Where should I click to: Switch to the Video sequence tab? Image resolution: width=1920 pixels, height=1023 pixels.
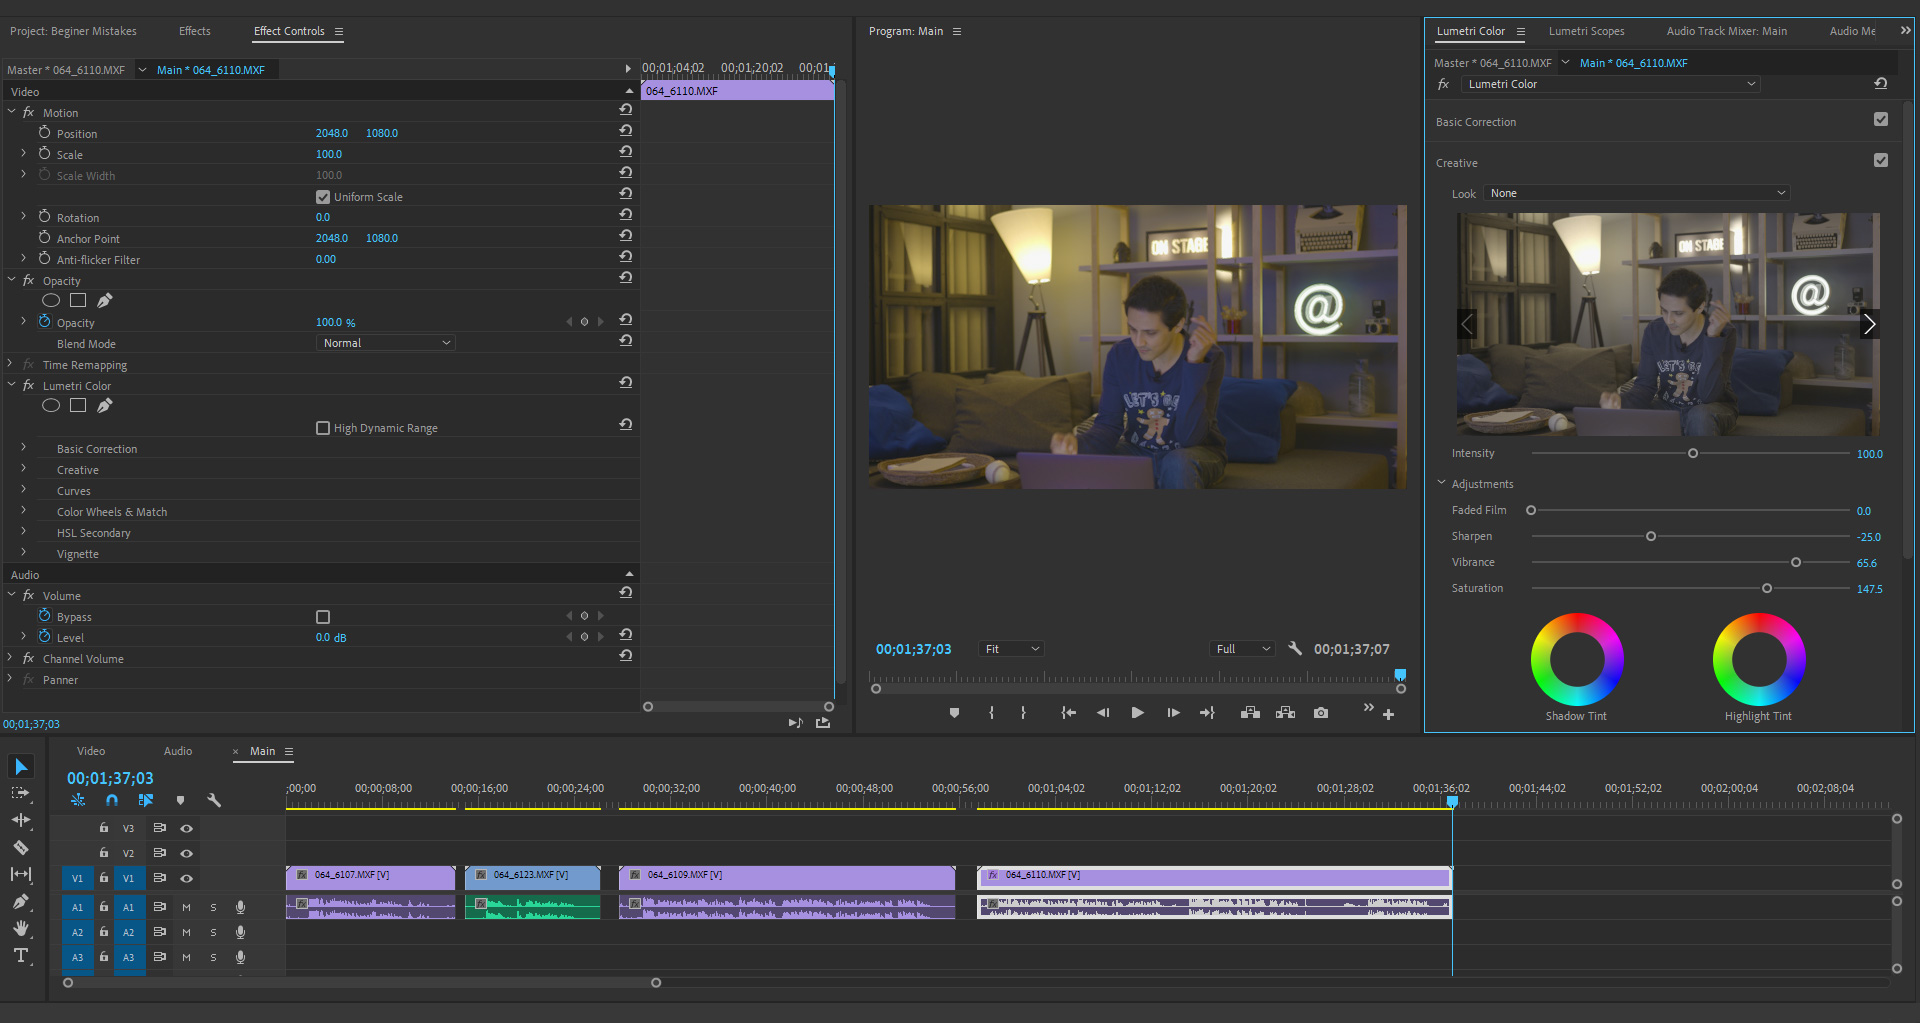coord(90,751)
